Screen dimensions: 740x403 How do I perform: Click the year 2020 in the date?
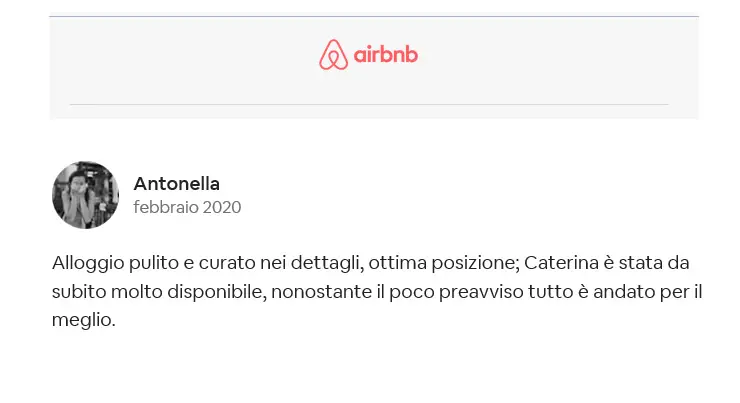coord(222,207)
